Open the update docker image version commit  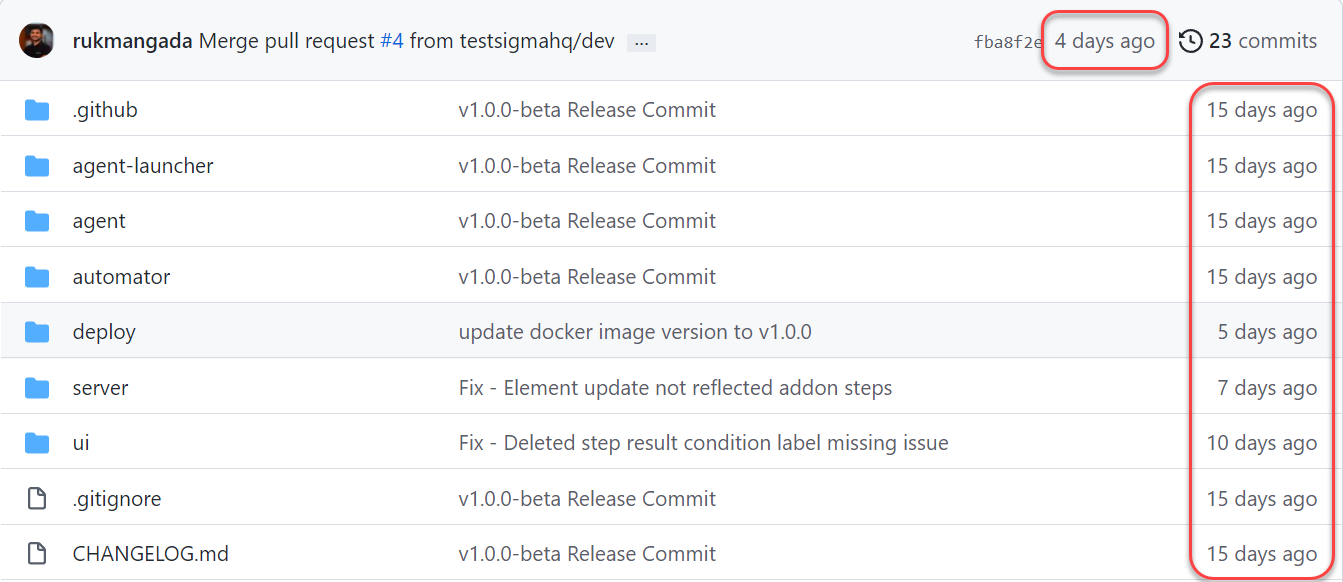point(635,332)
